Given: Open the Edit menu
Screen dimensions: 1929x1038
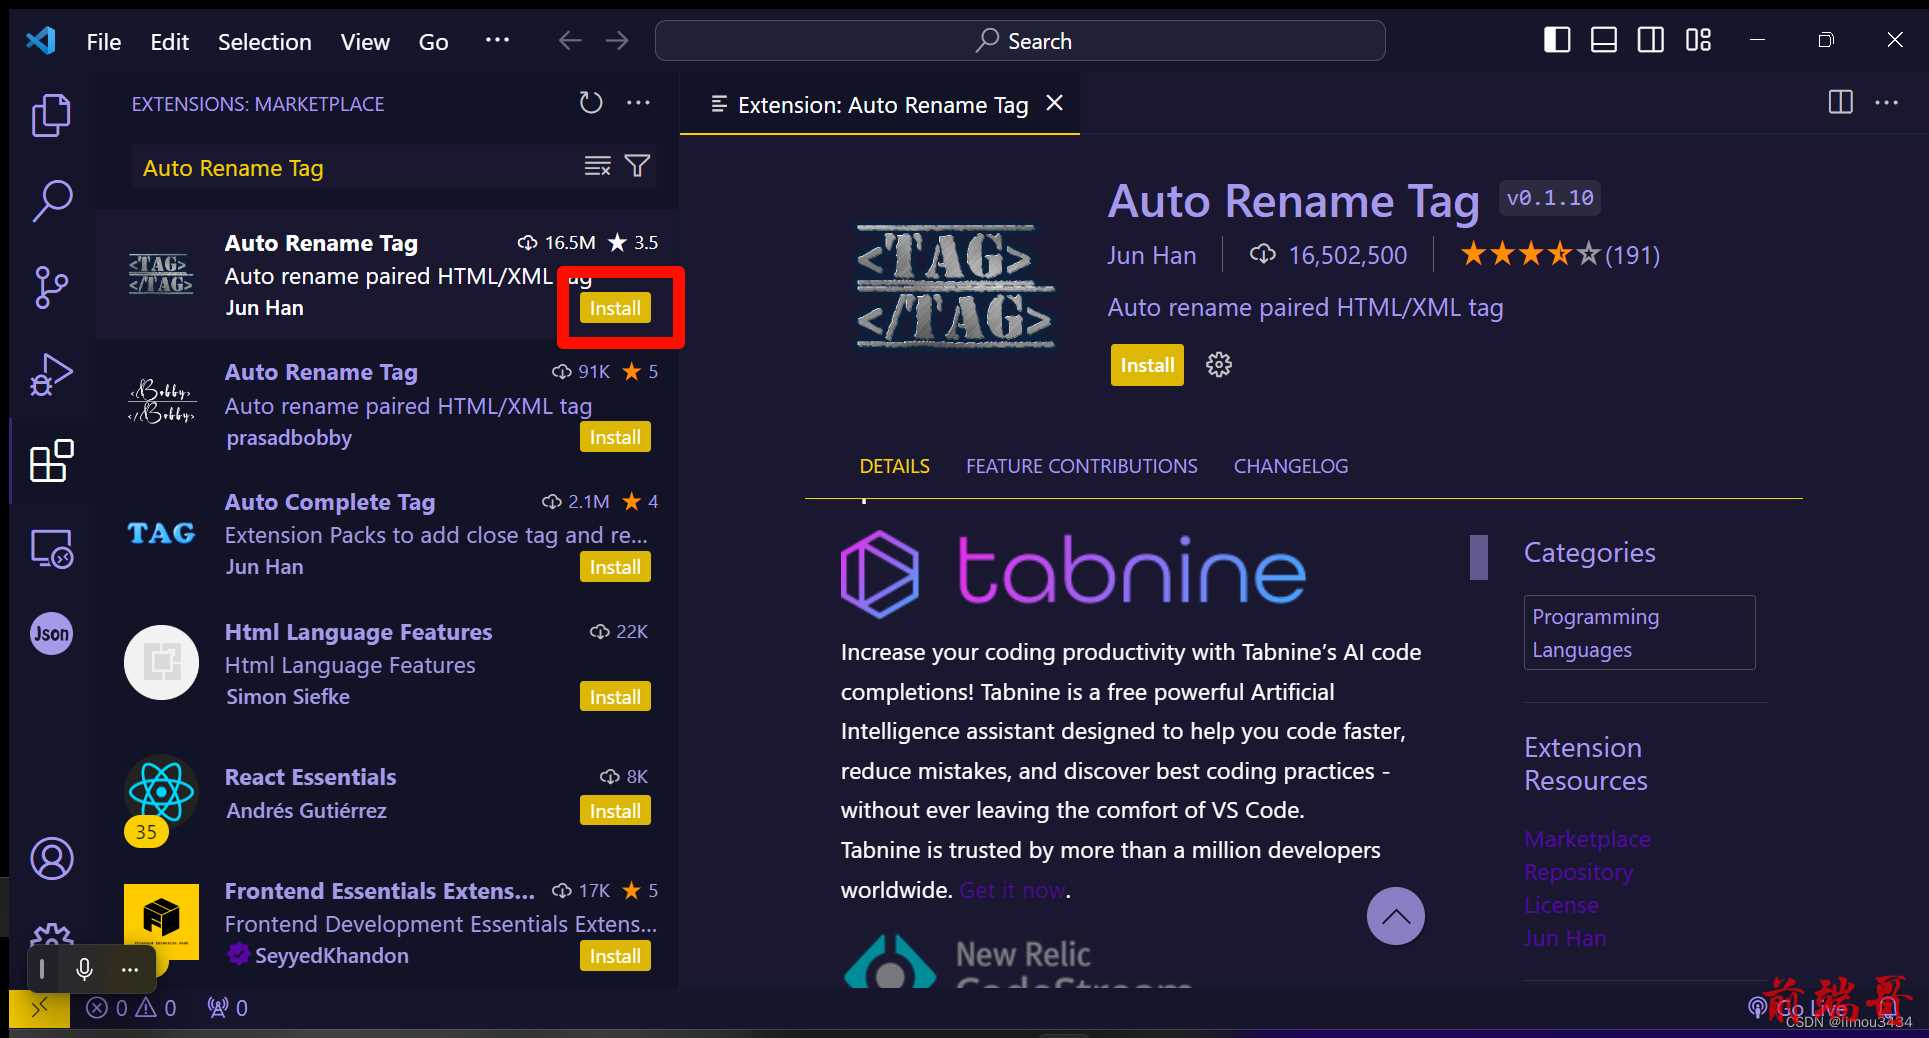Looking at the screenshot, I should [x=169, y=41].
